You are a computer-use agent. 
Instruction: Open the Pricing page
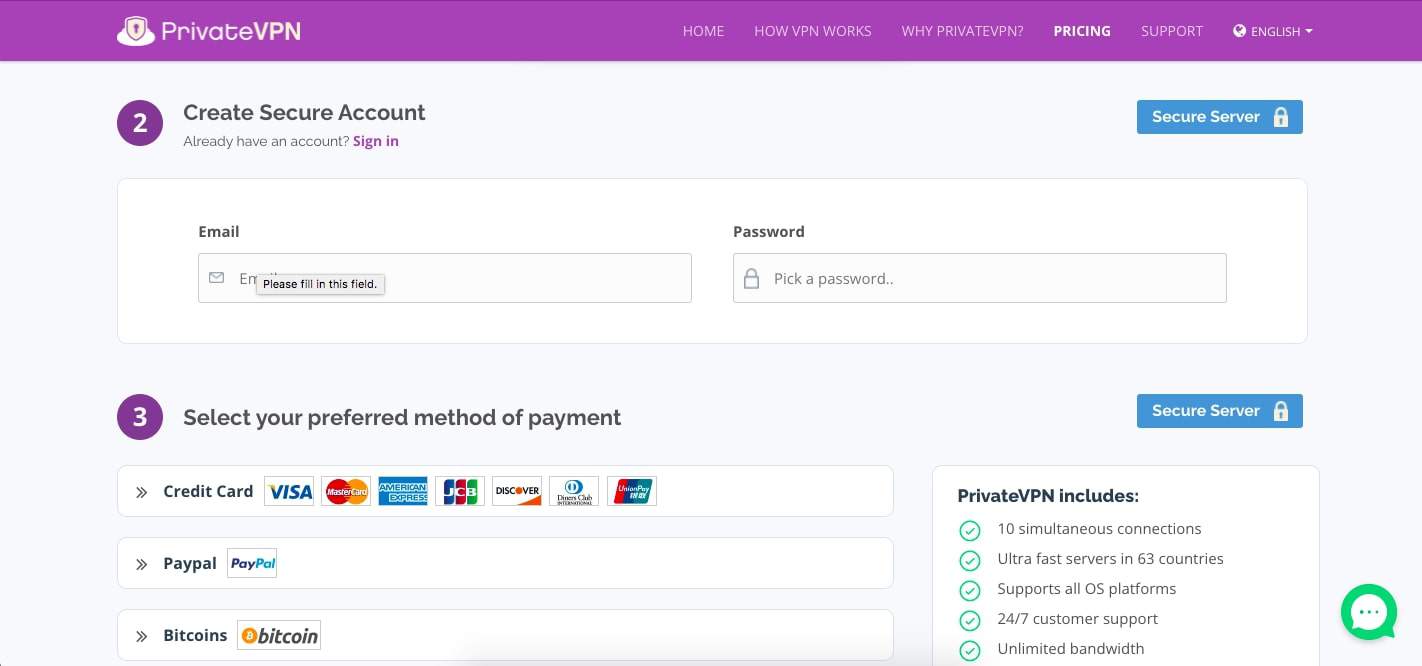(x=1082, y=31)
